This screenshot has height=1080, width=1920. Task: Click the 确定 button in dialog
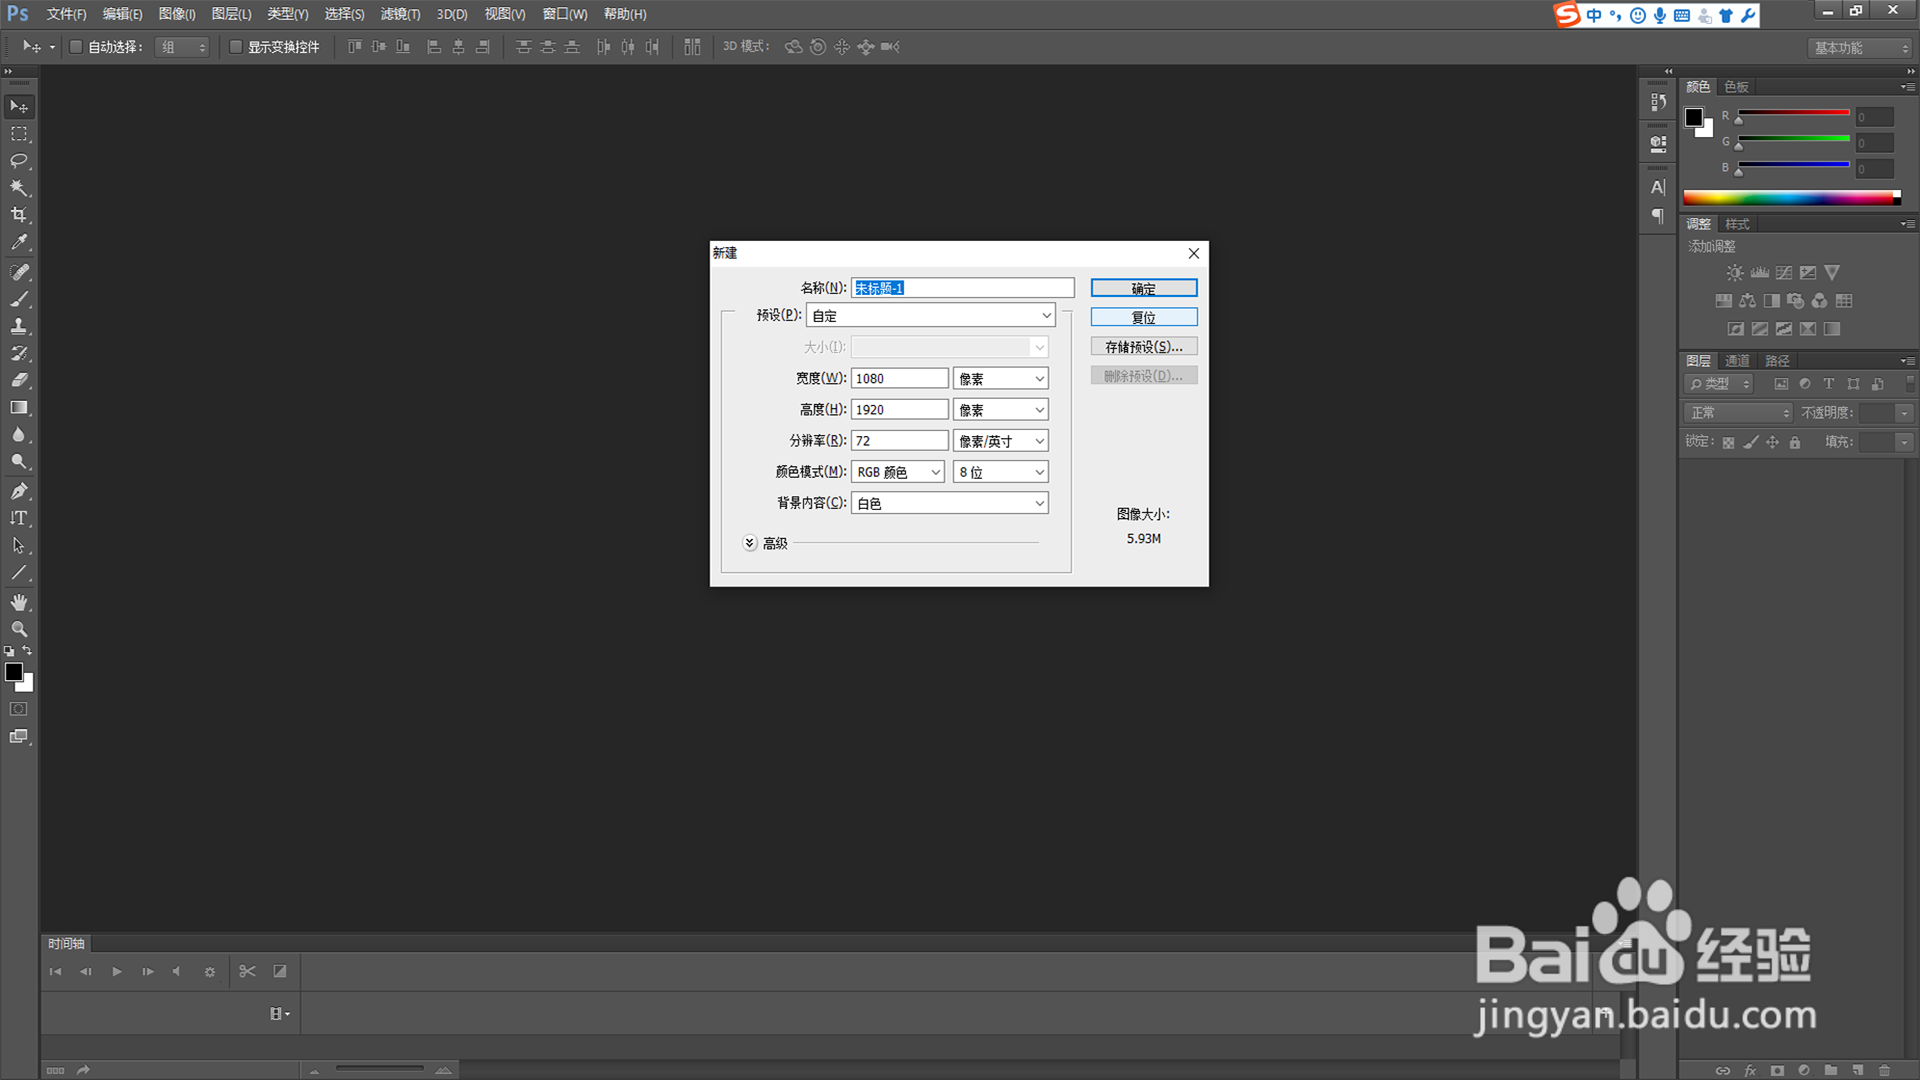[1143, 288]
